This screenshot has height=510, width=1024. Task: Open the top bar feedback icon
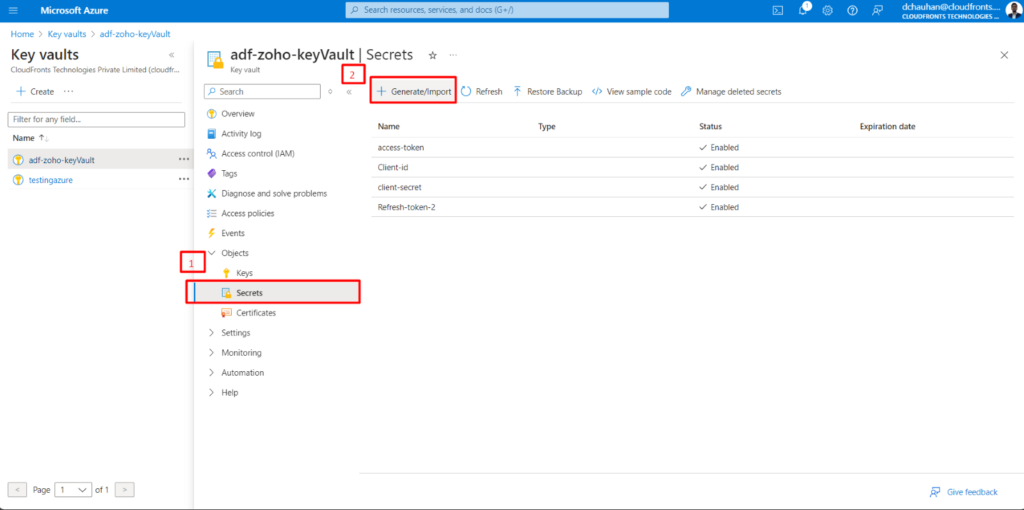878,10
